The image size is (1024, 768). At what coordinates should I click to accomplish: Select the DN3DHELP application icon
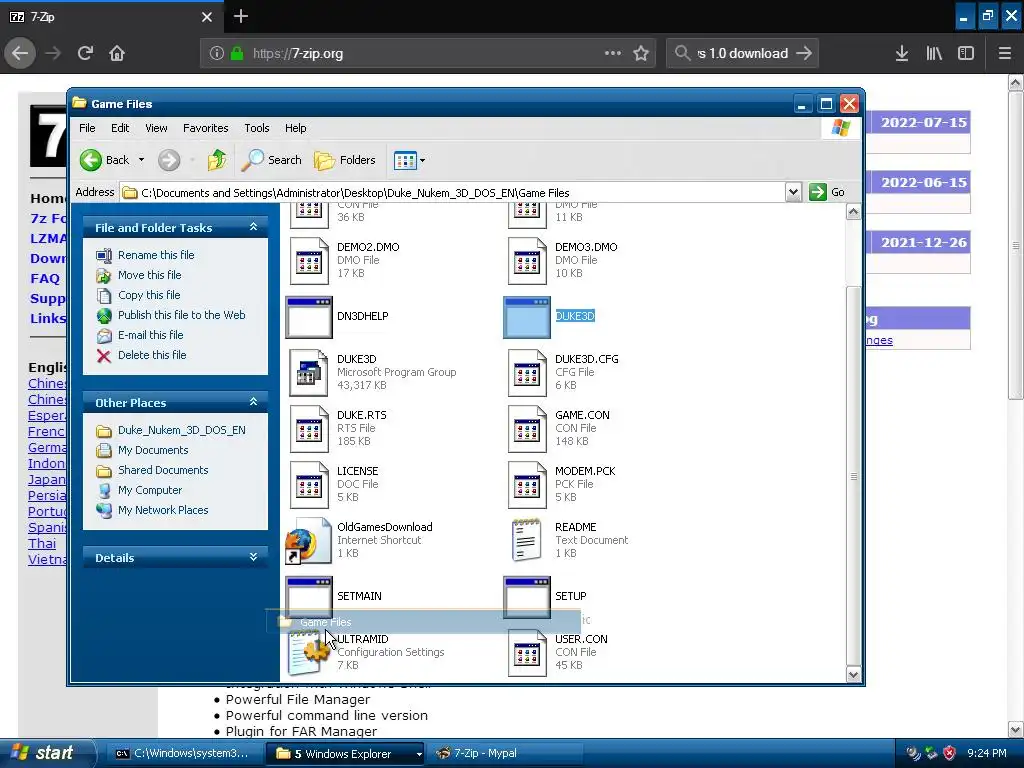[x=309, y=317]
